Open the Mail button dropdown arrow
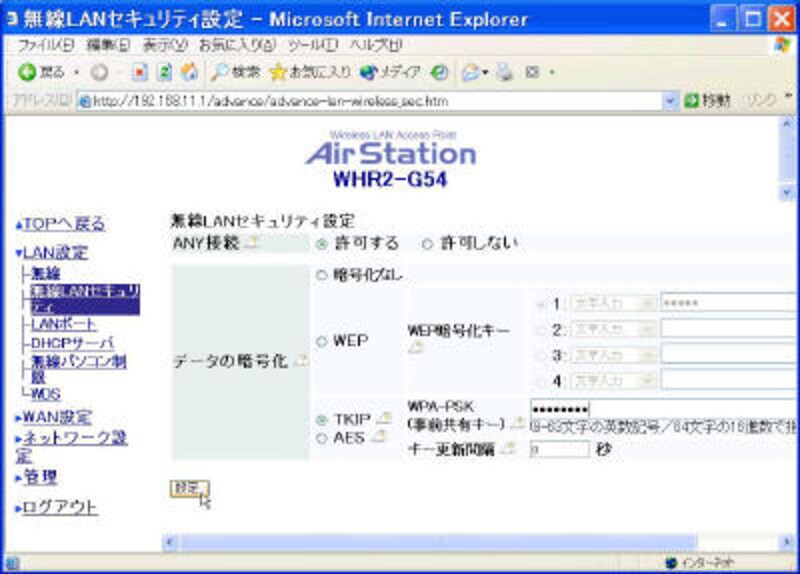 point(485,73)
